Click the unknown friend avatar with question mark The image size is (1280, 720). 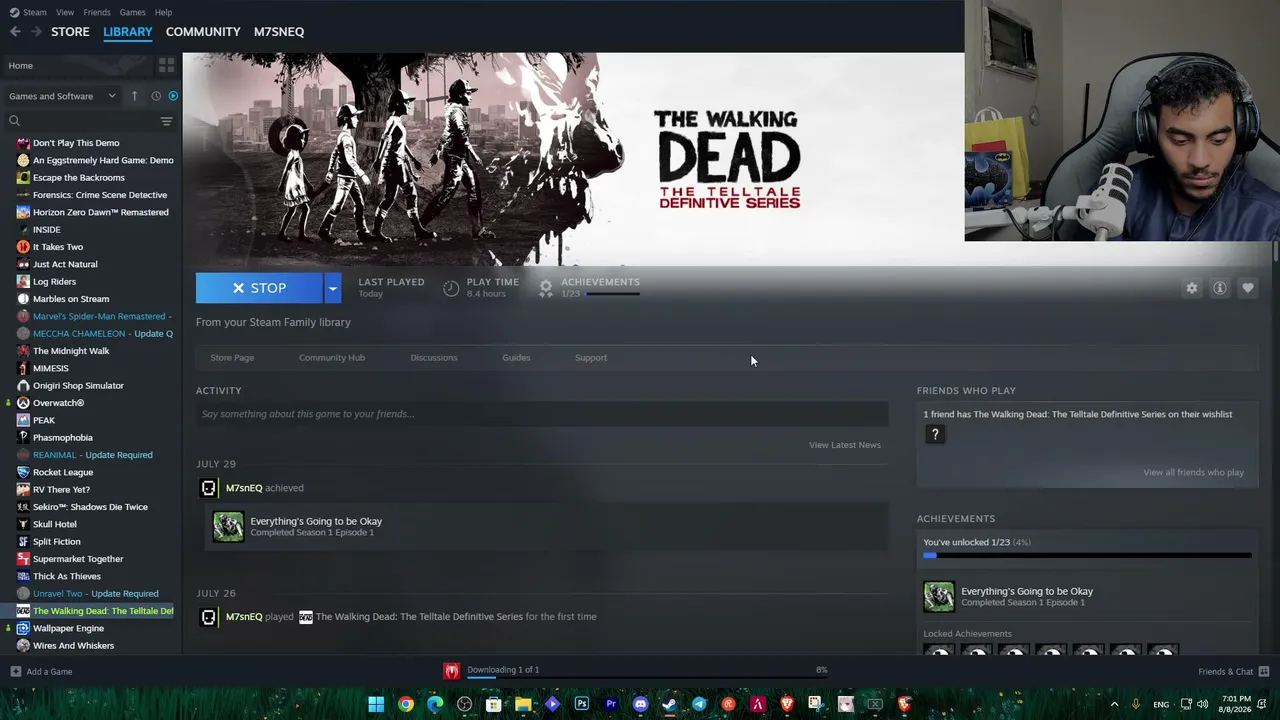click(935, 434)
